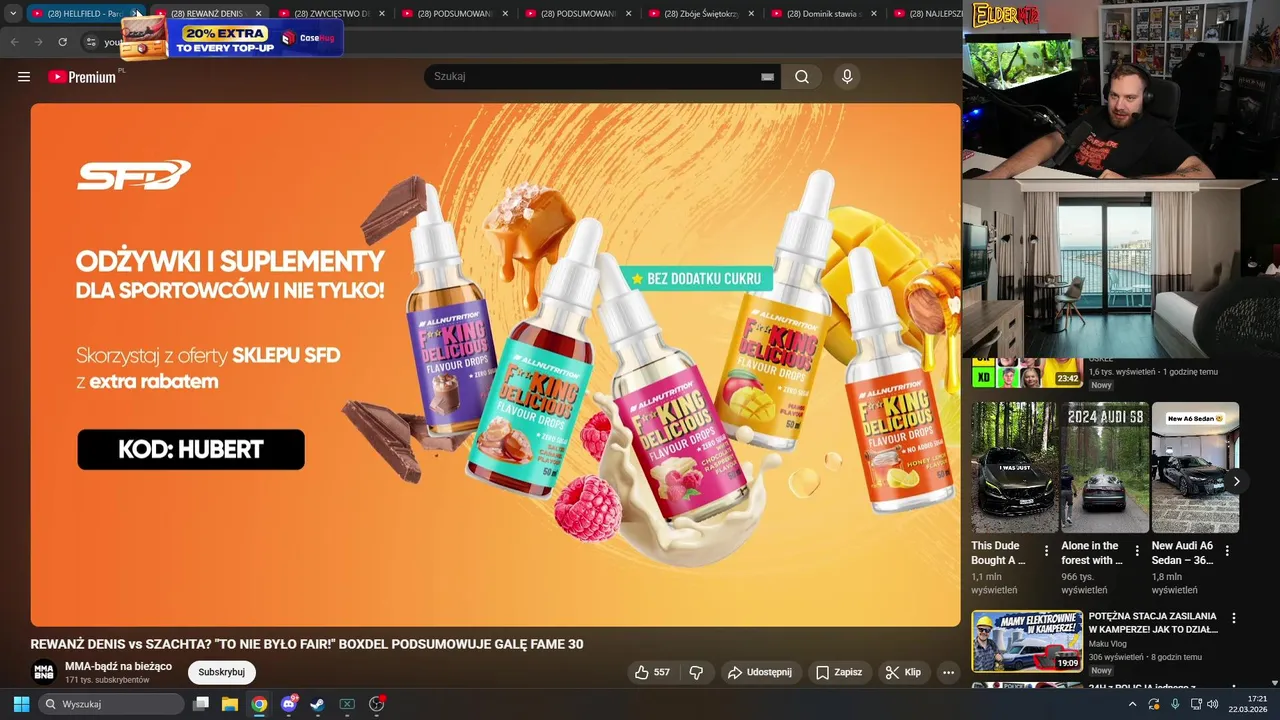
Task: Save the video using Zapisz
Action: pos(839,672)
